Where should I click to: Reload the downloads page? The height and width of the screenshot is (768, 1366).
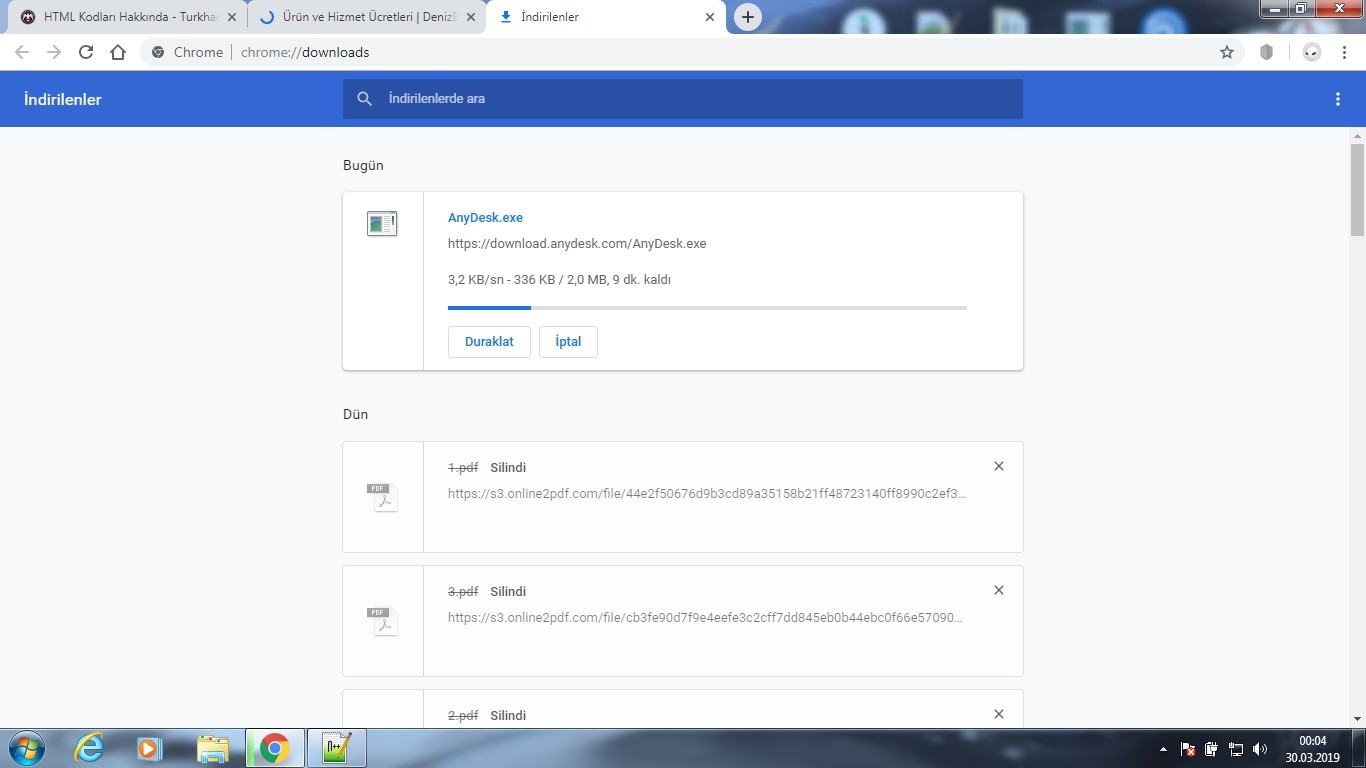(86, 52)
